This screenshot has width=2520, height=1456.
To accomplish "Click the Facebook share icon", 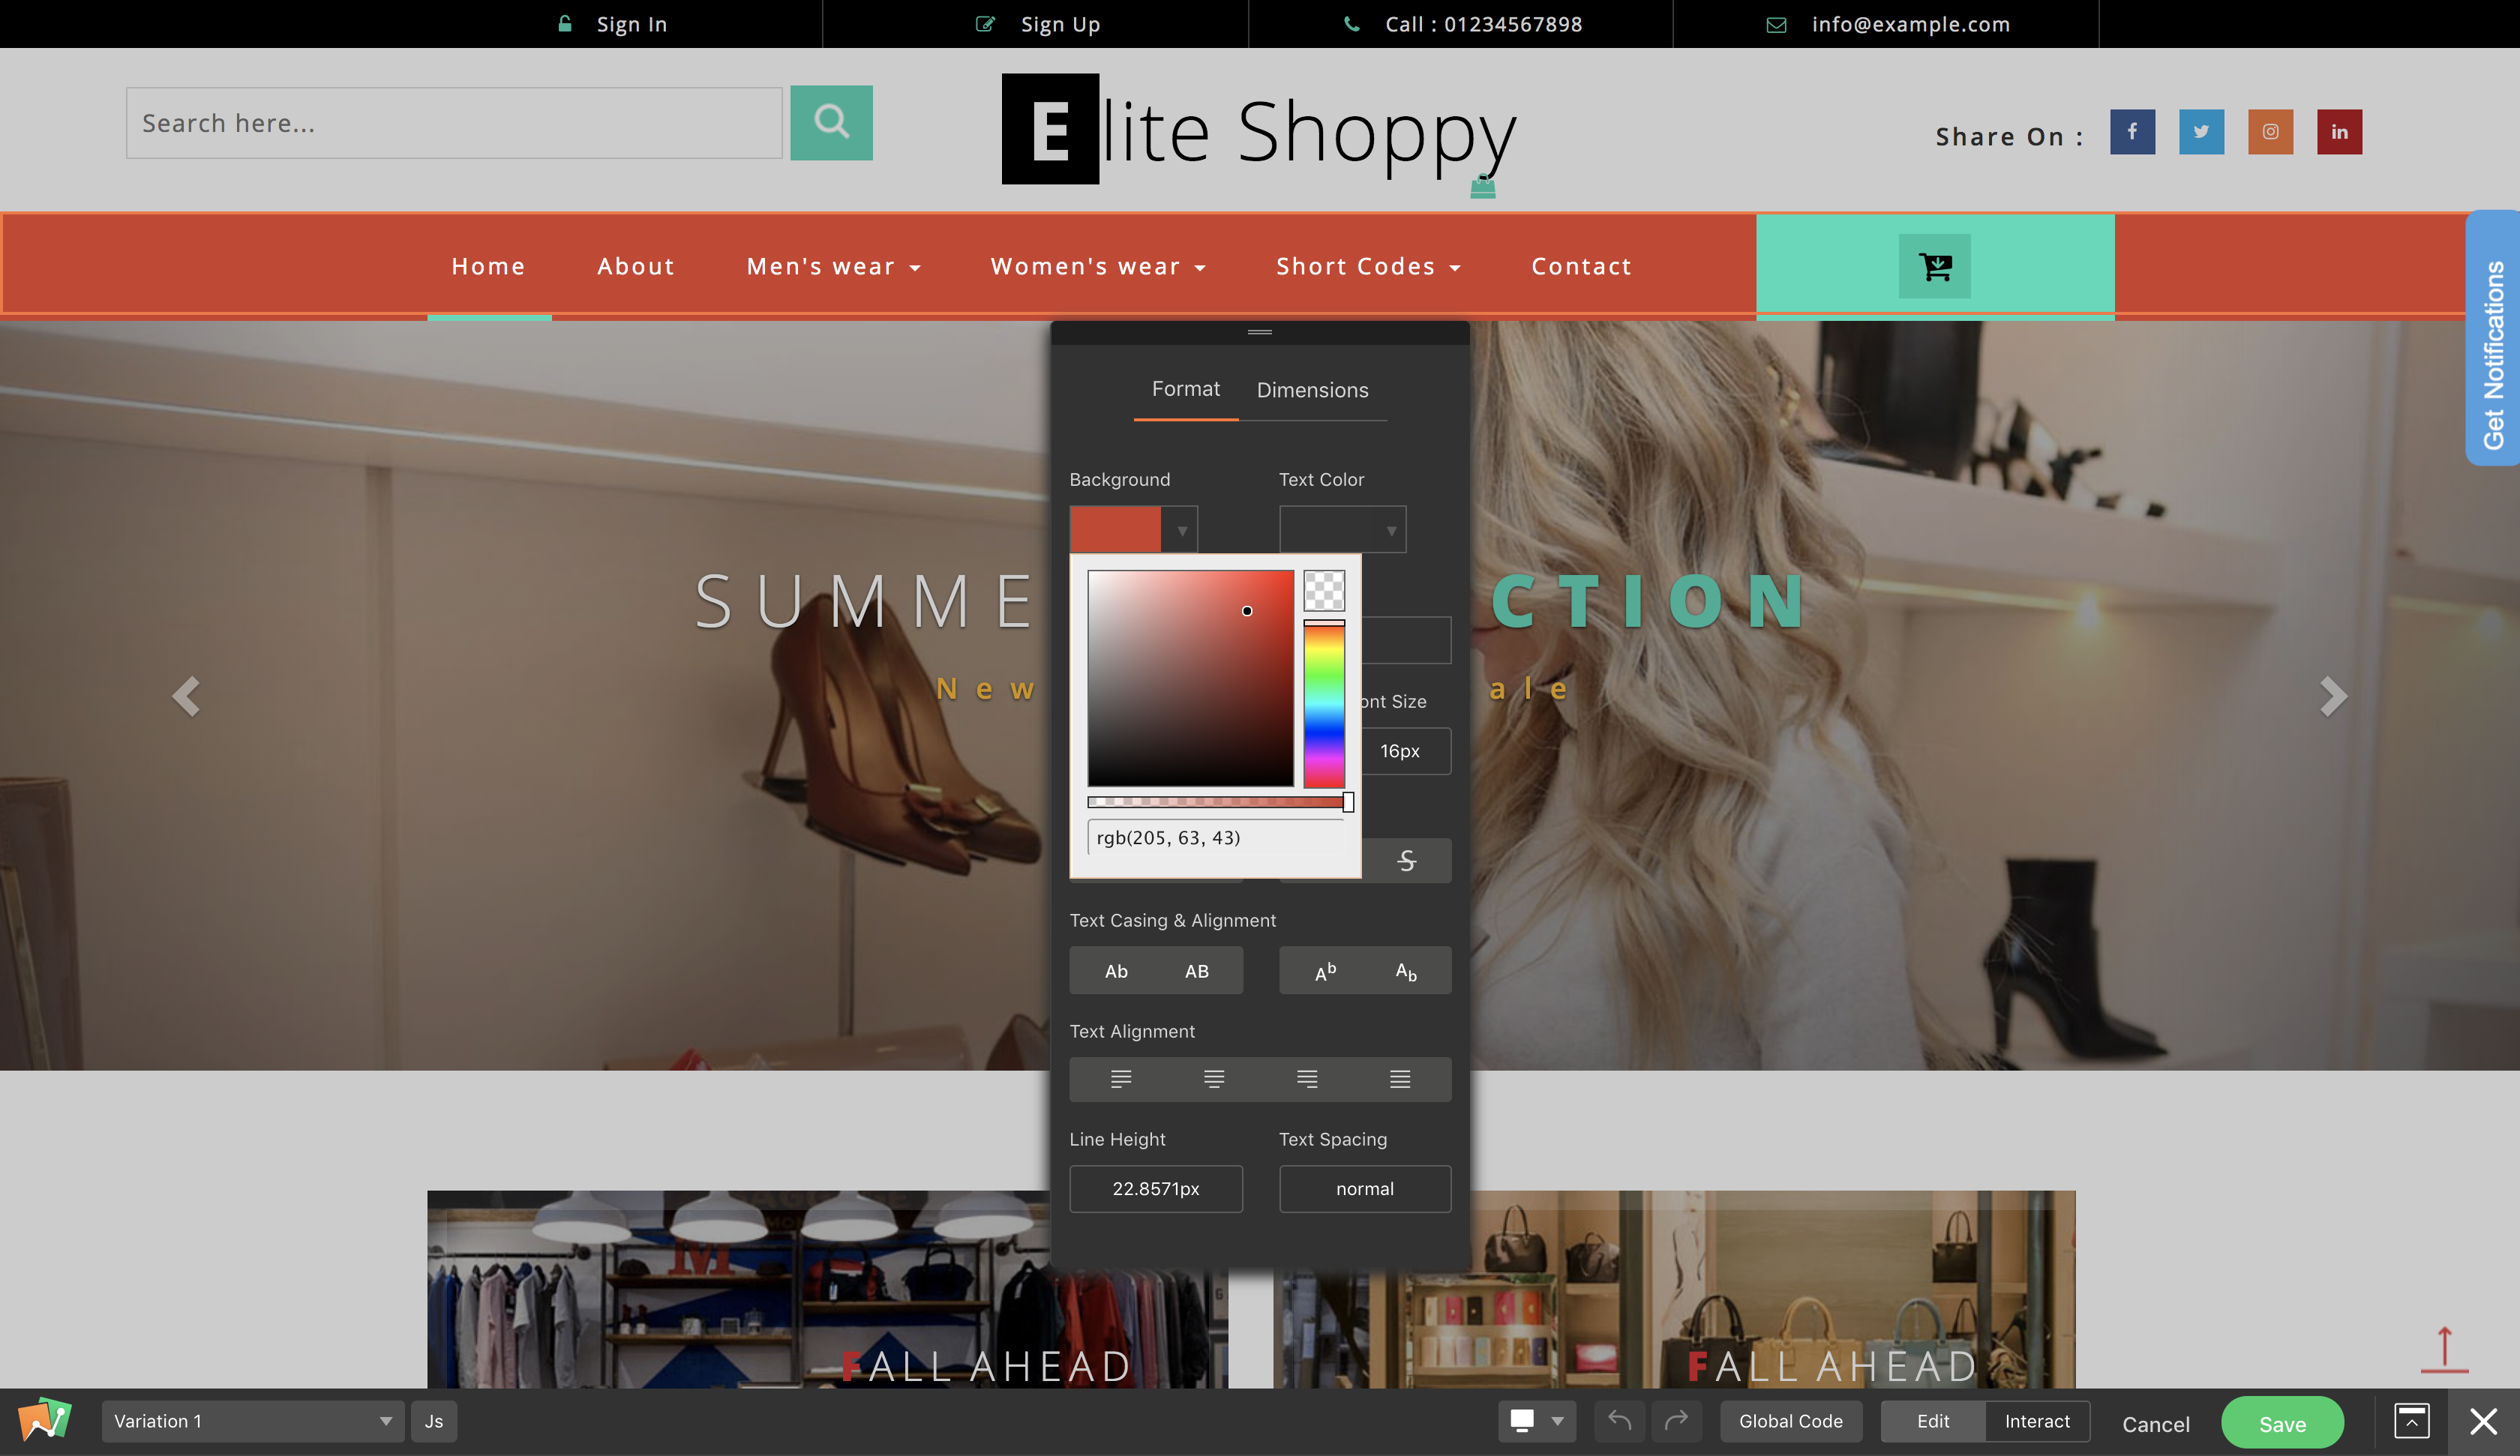I will pos(2132,132).
